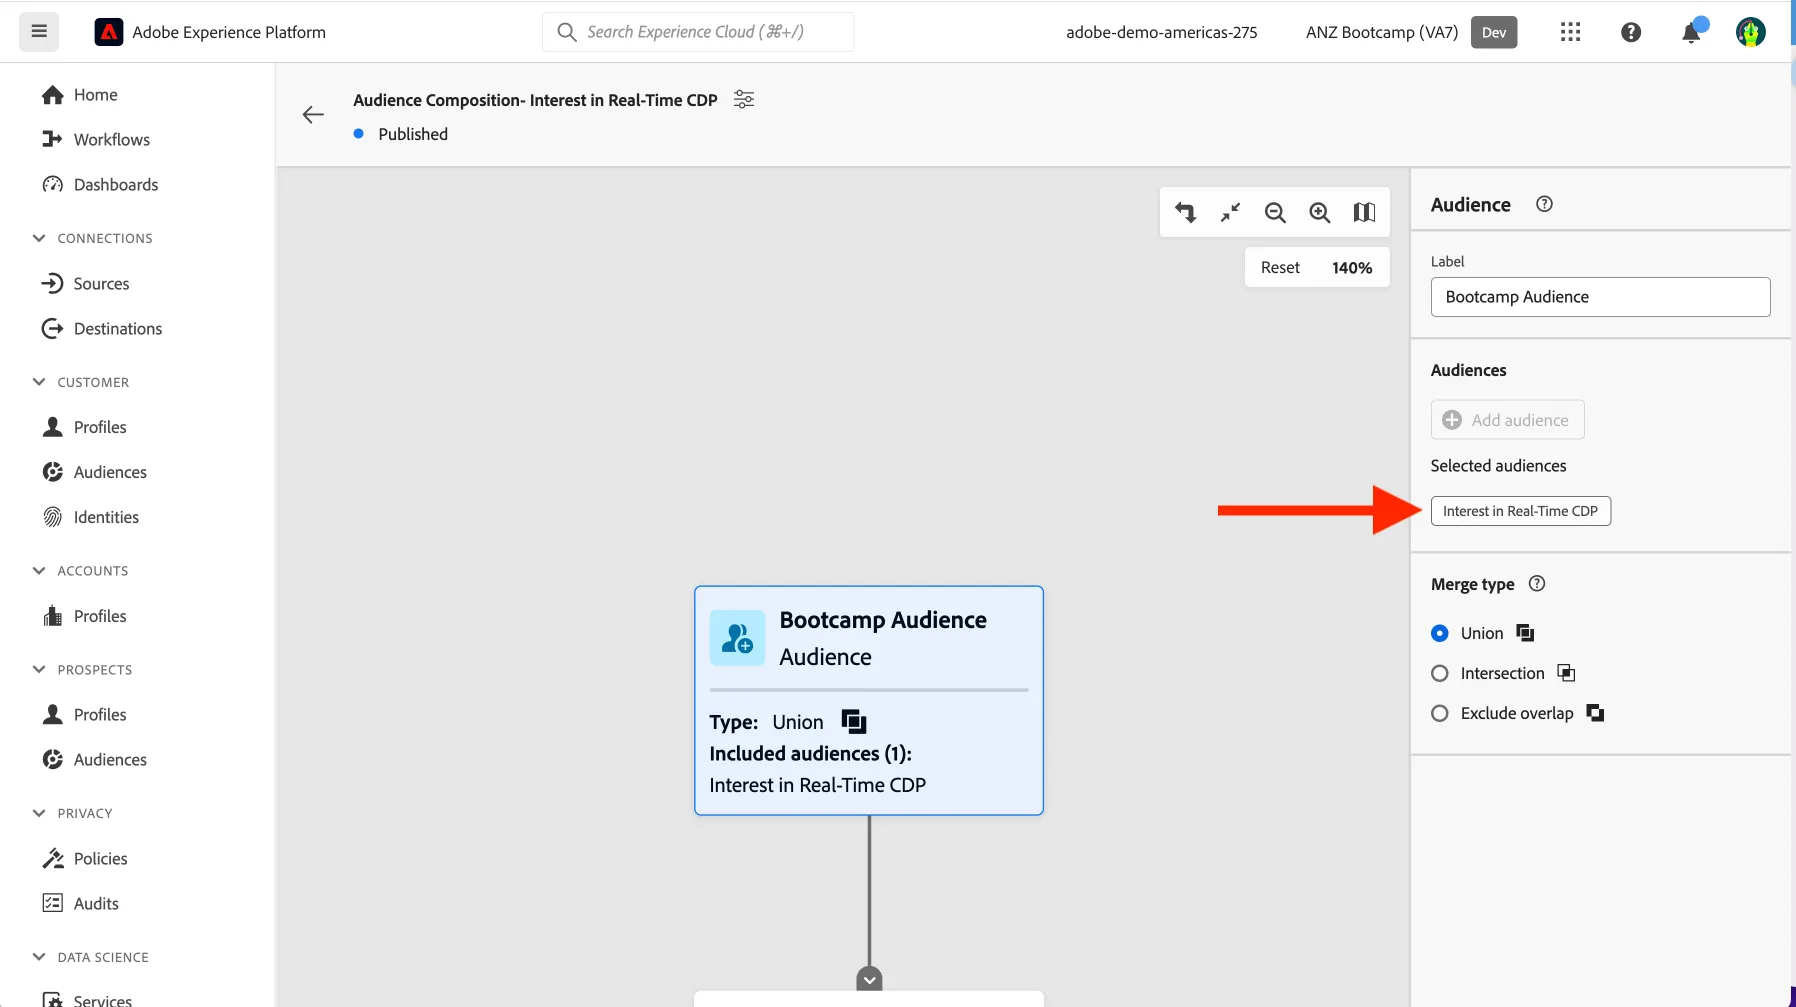Click the fit-to-screen collapse icon
Image resolution: width=1796 pixels, height=1007 pixels.
tap(1230, 212)
